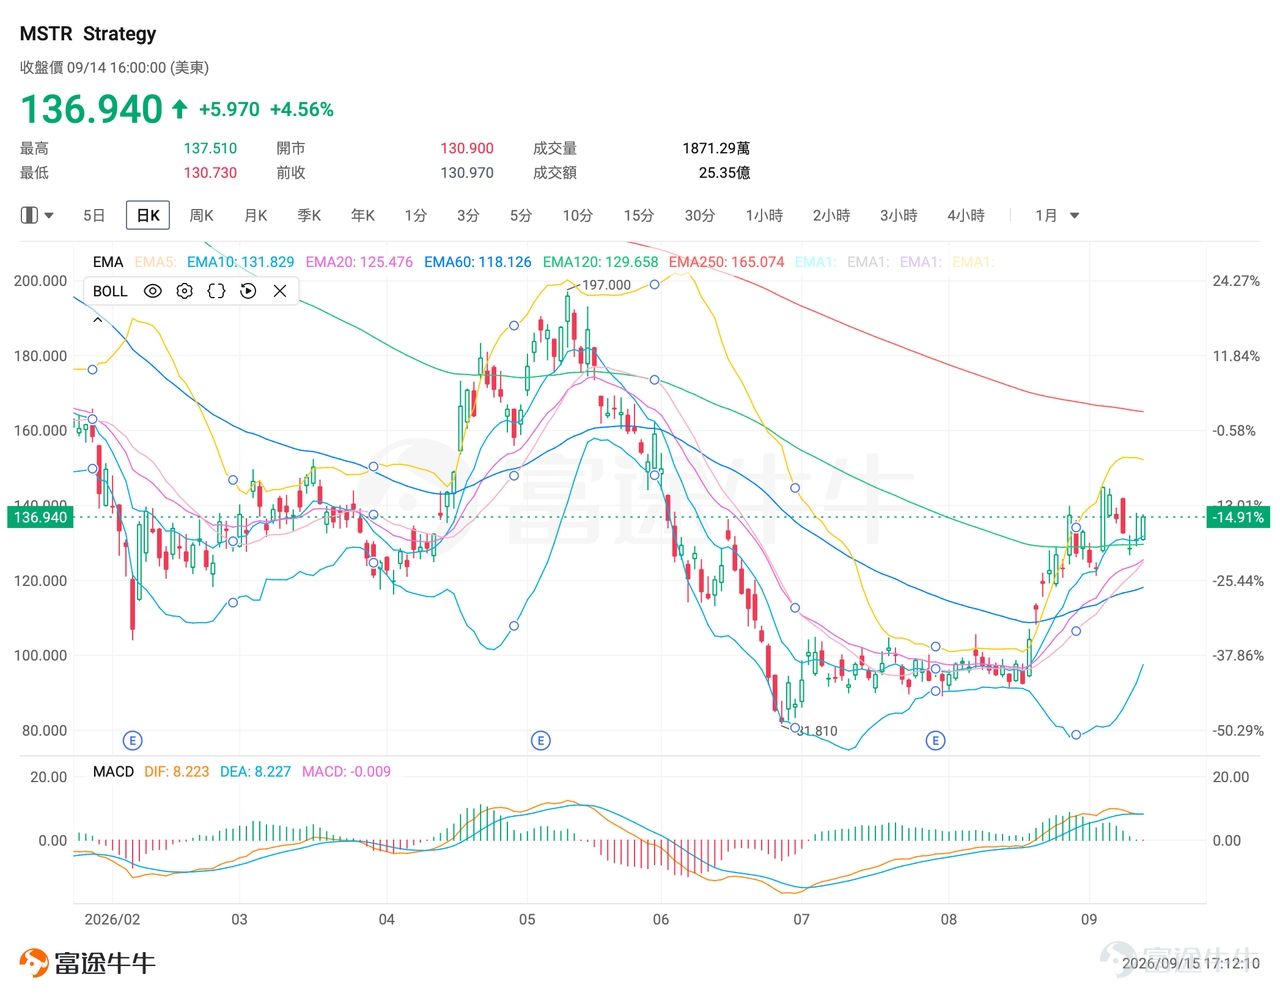Click the MSTR Strategy ticker title

[88, 33]
